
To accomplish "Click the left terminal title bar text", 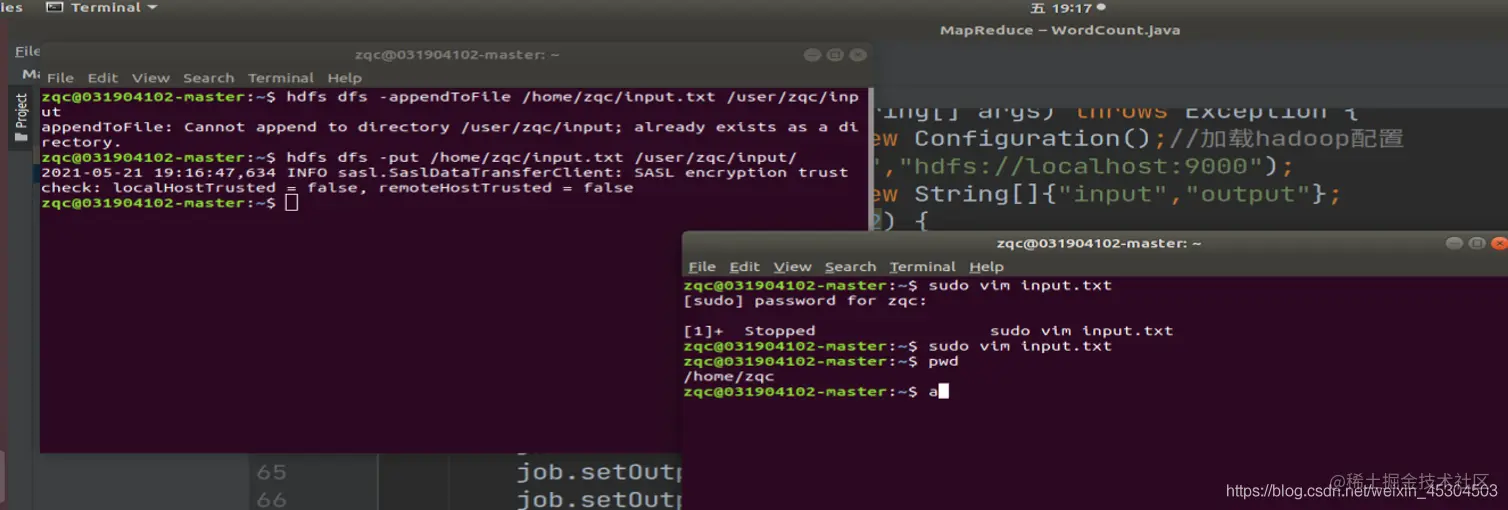I will click(x=457, y=55).
